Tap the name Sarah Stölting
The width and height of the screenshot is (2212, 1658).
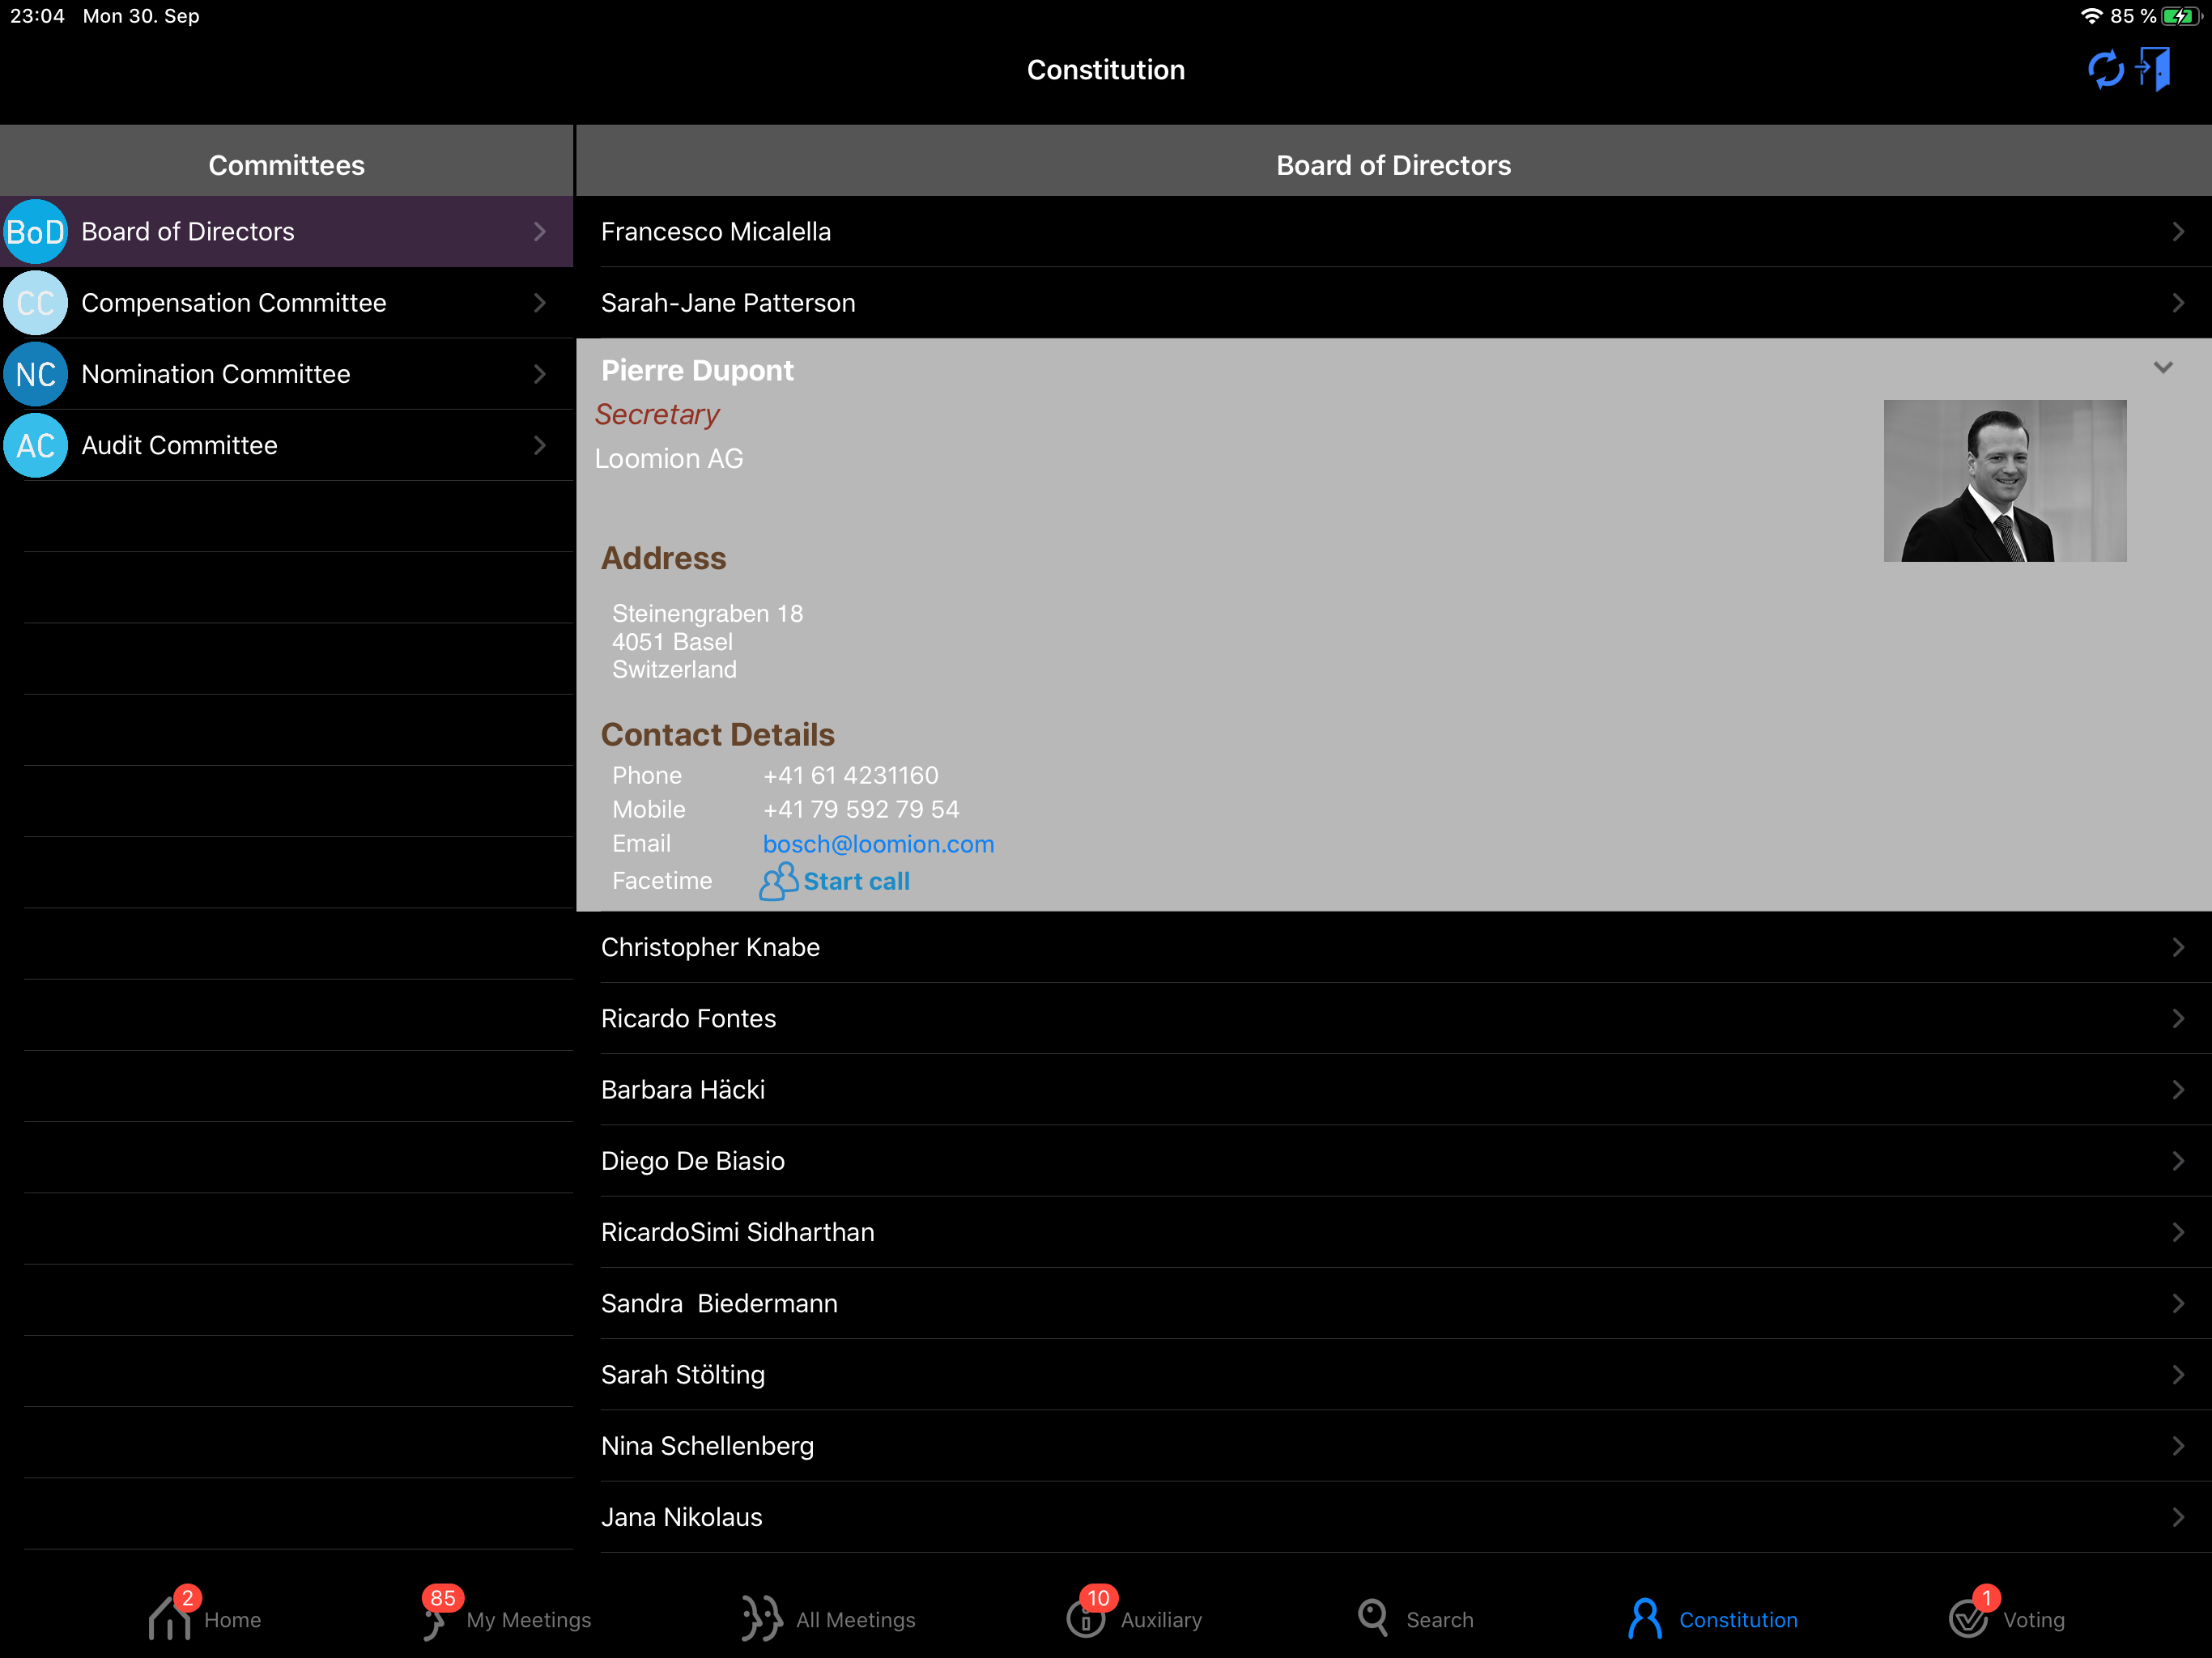[683, 1375]
